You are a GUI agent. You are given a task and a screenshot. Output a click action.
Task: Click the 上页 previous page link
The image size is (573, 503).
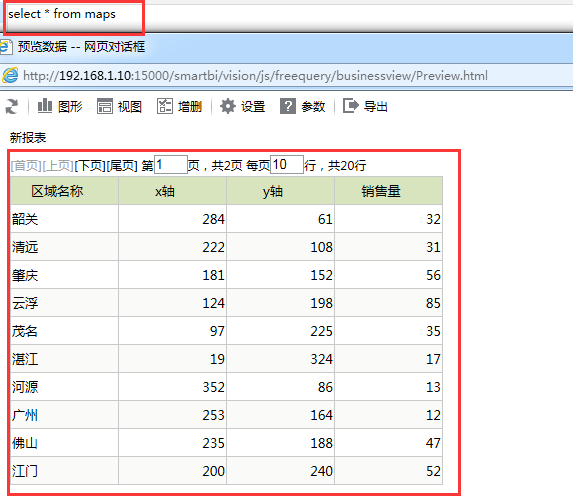pos(58,166)
